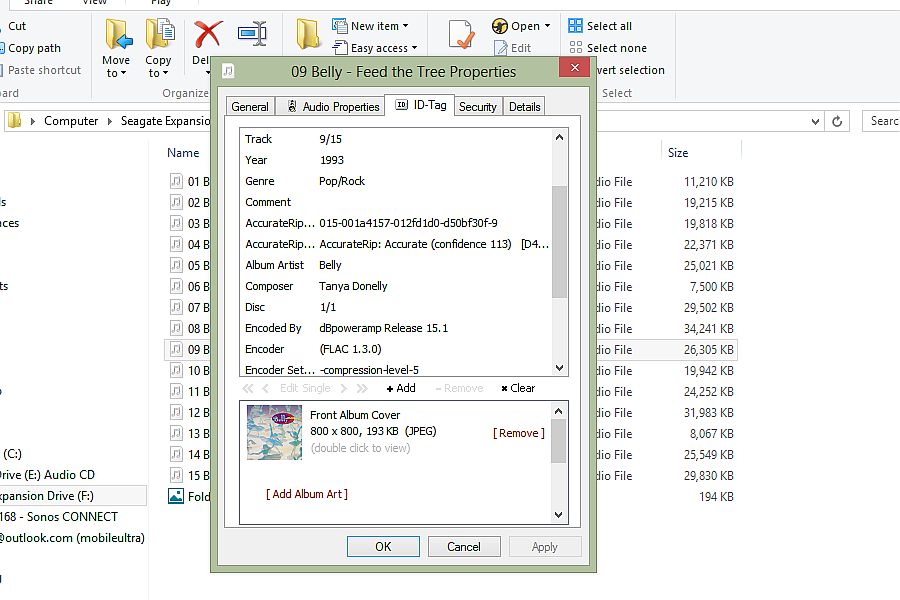Click the Copy to folder icon
The height and width of the screenshot is (600, 900).
[159, 35]
